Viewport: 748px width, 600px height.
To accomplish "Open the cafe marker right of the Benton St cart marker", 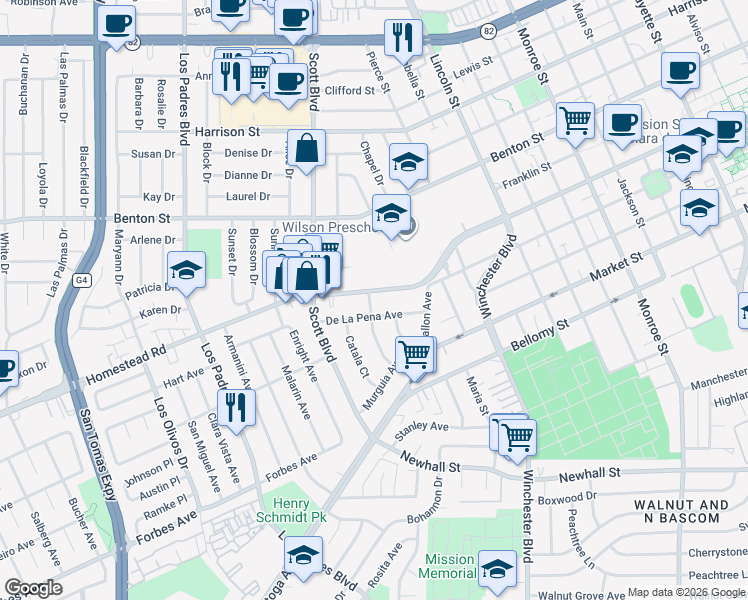I will pos(623,125).
